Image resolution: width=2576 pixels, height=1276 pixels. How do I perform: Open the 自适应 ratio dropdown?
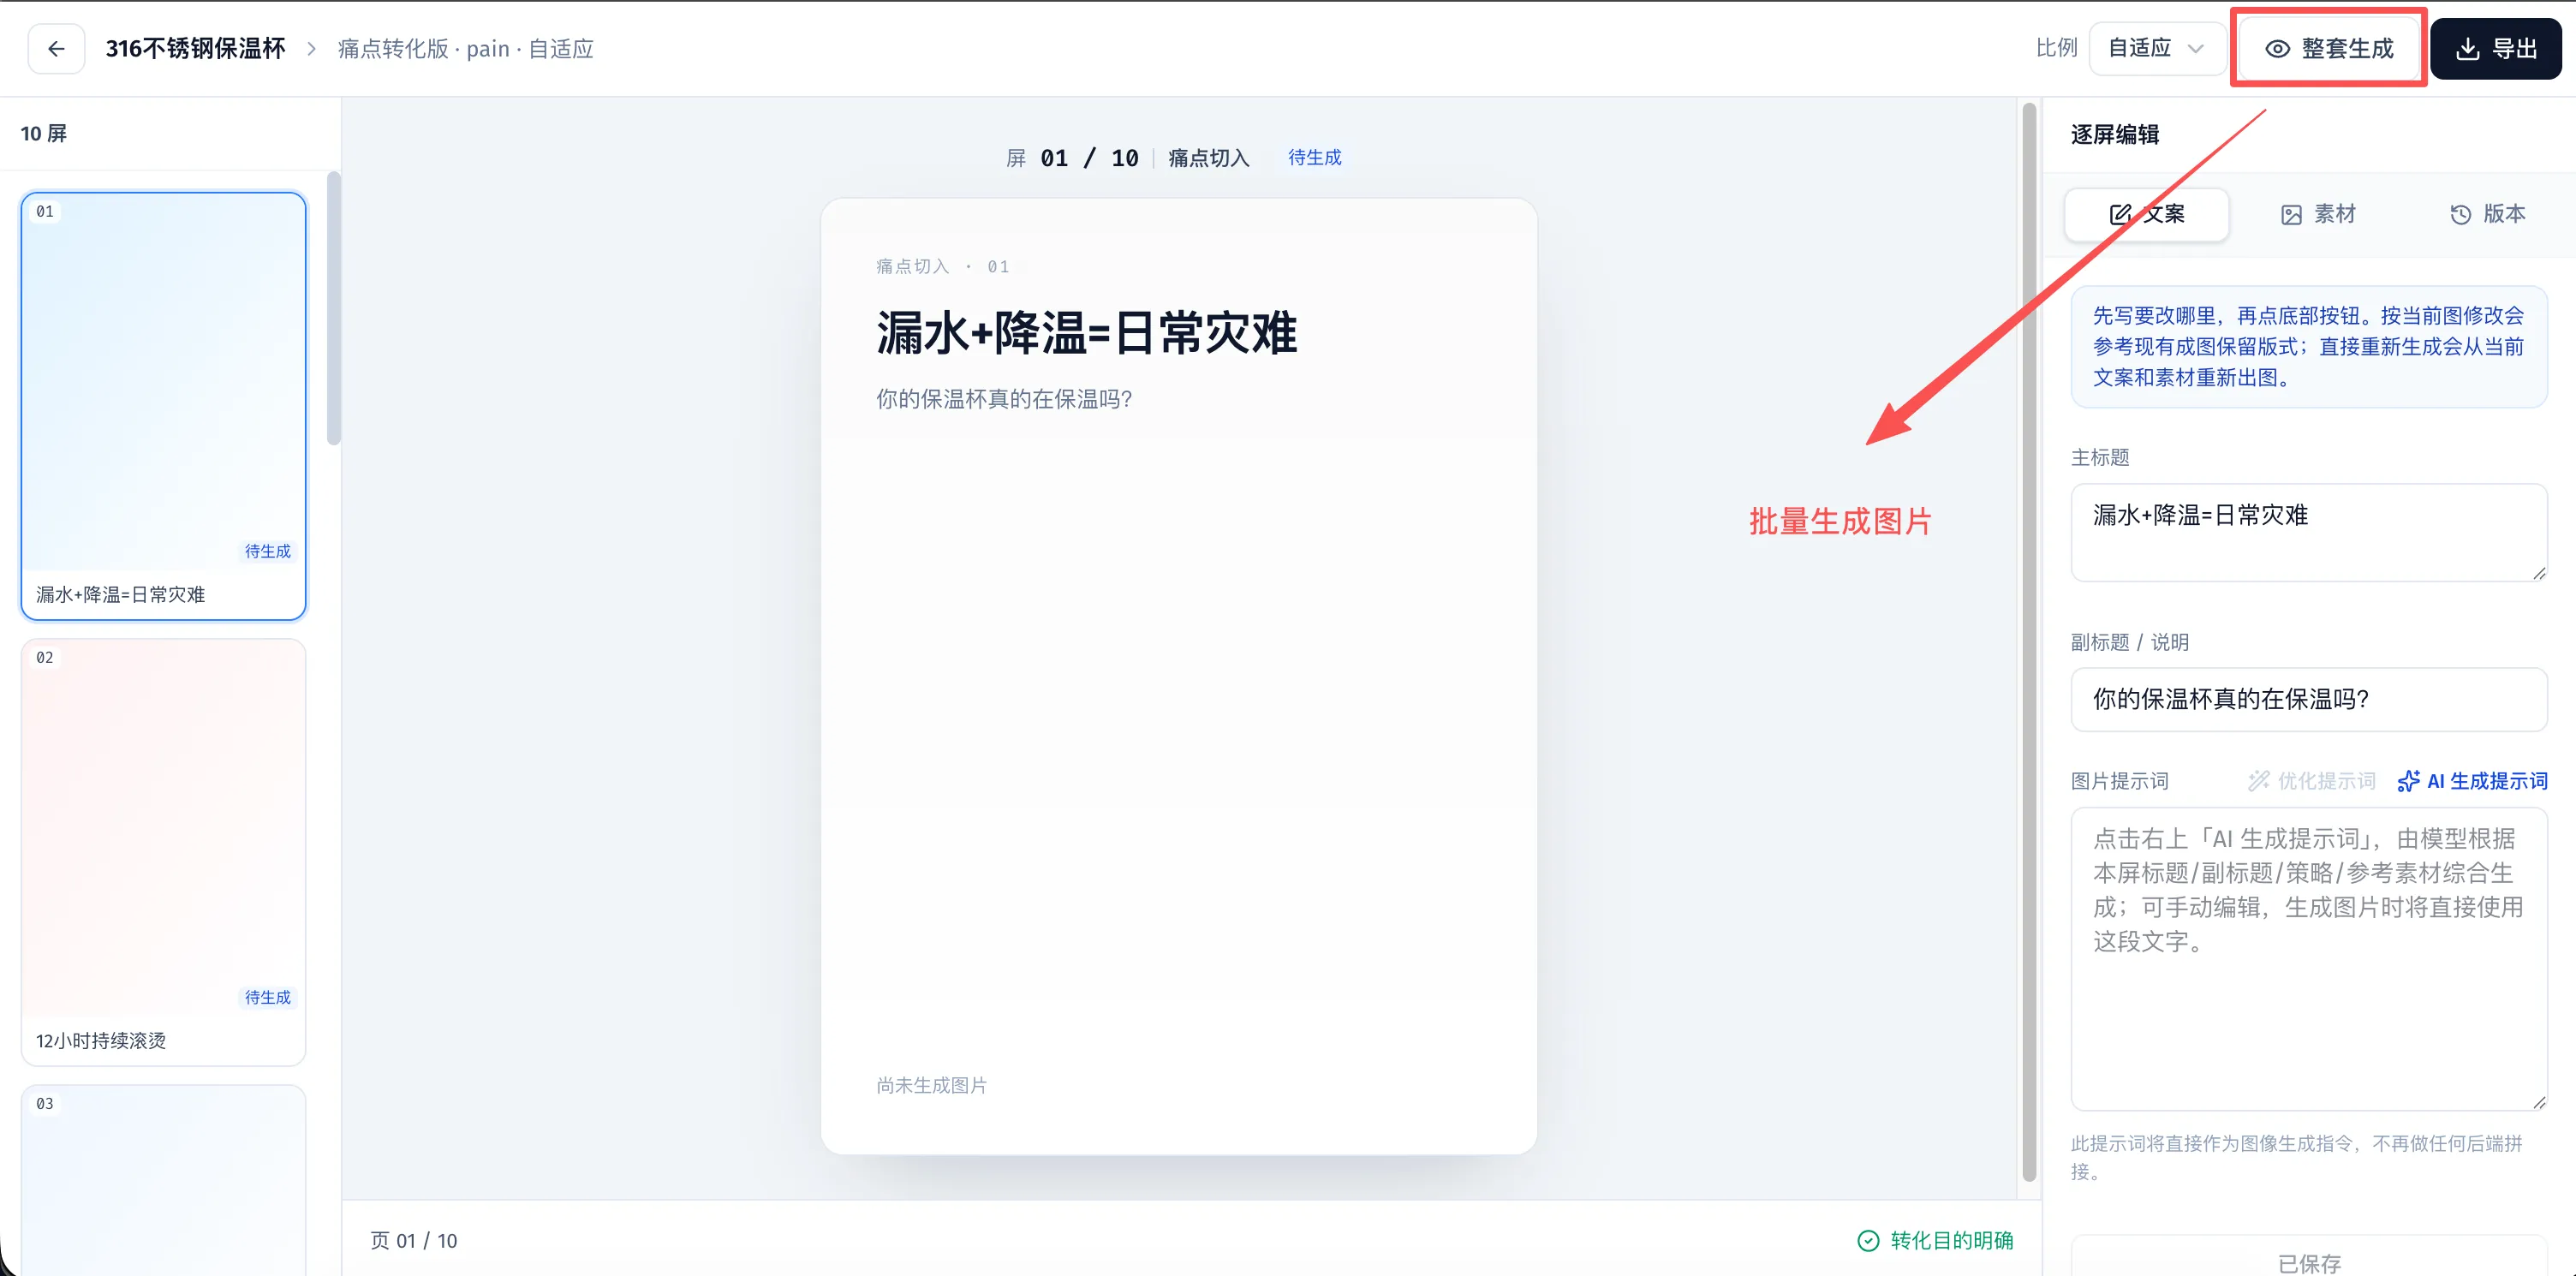(x=2156, y=48)
